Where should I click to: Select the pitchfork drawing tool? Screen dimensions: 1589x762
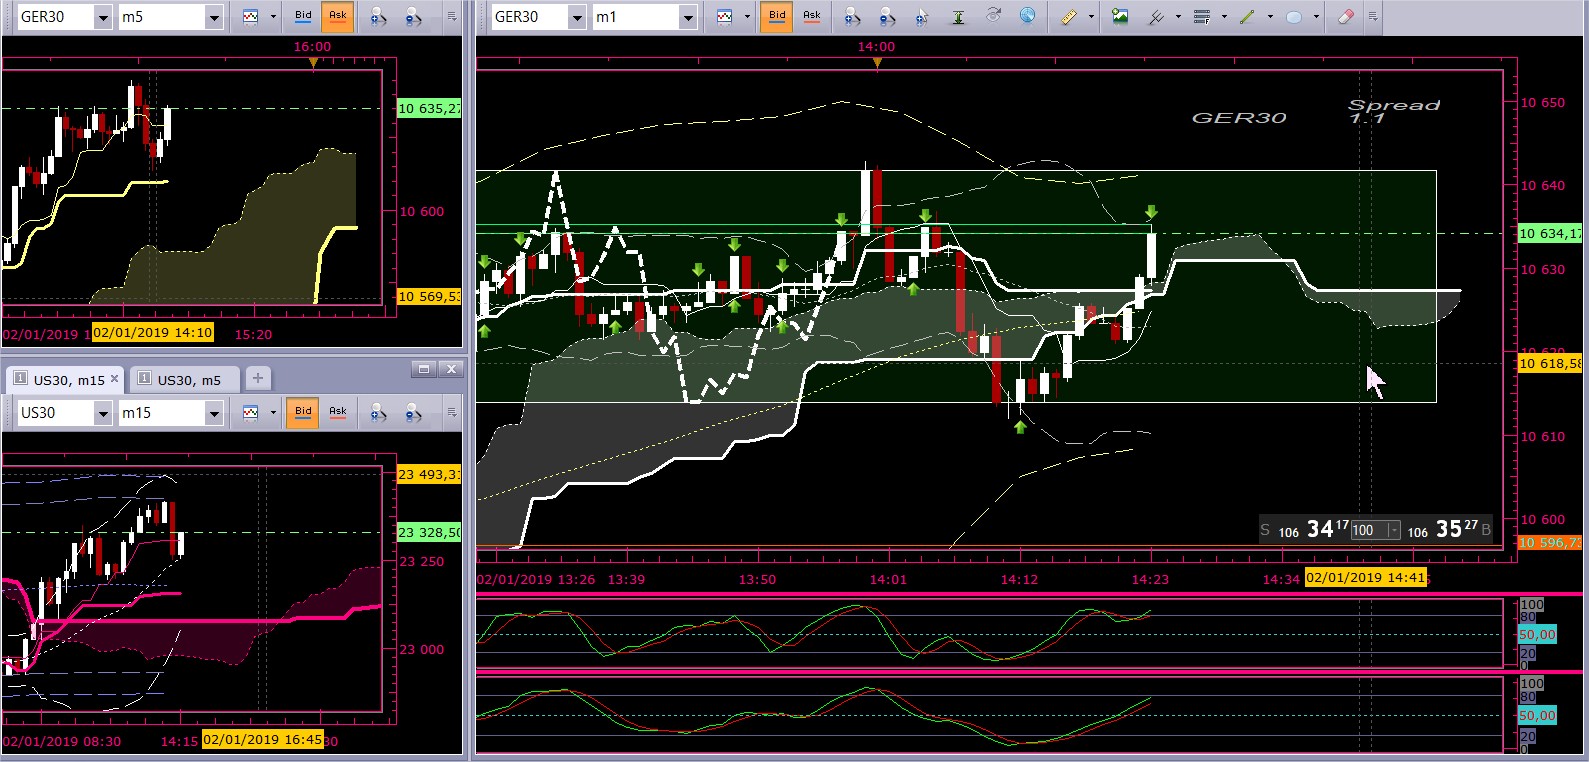(1156, 17)
